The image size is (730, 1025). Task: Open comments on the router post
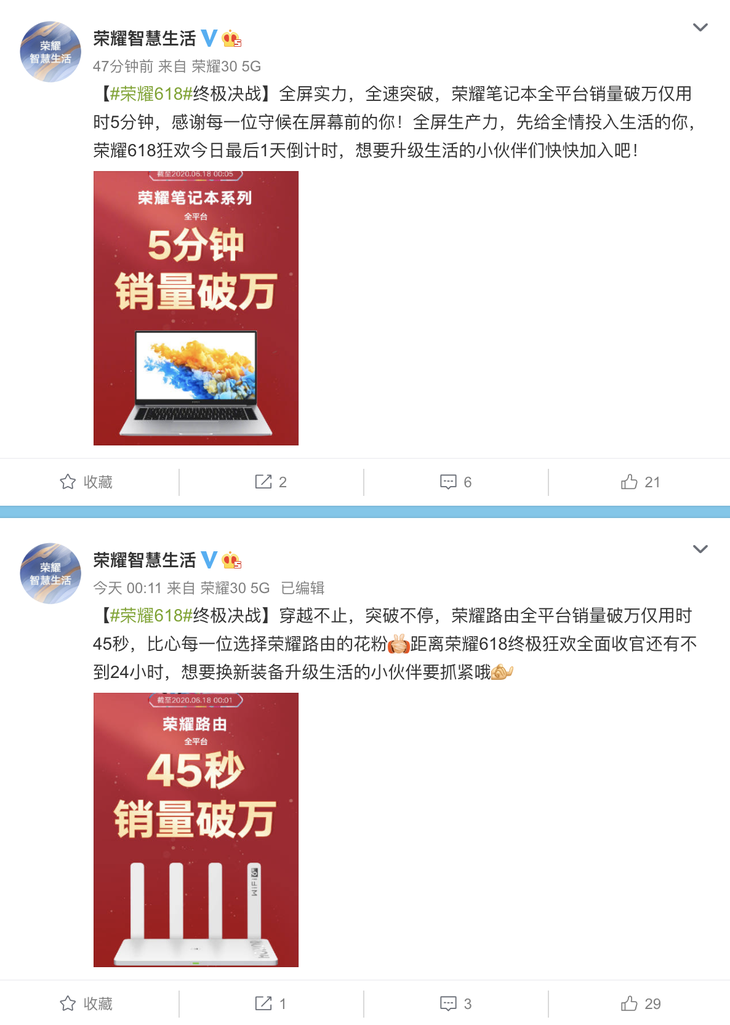coord(456,1003)
